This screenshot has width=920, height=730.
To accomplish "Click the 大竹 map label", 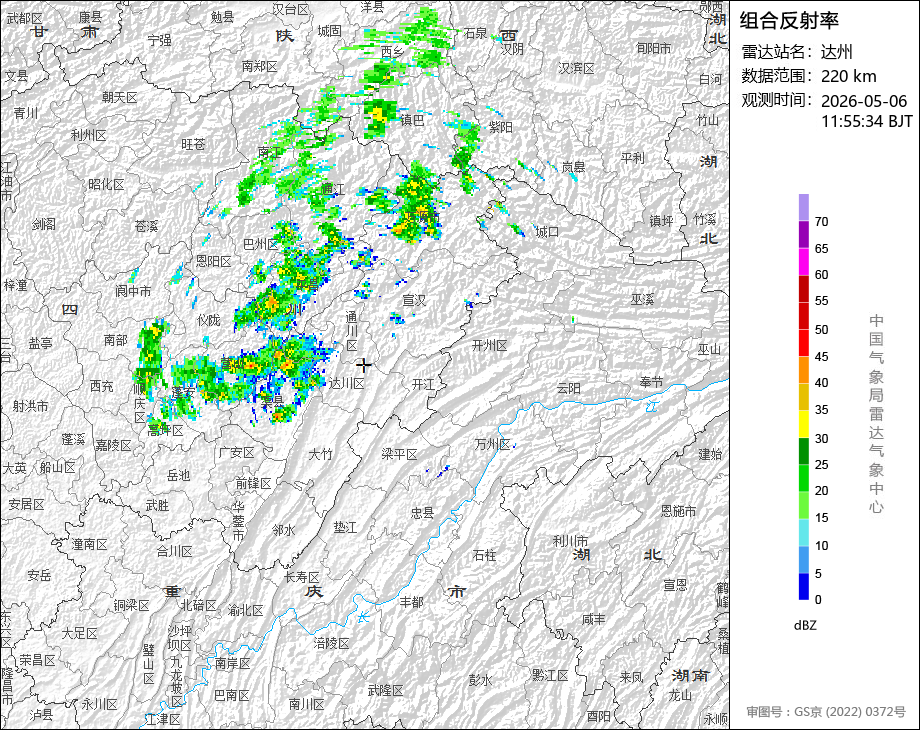I will pos(320,454).
